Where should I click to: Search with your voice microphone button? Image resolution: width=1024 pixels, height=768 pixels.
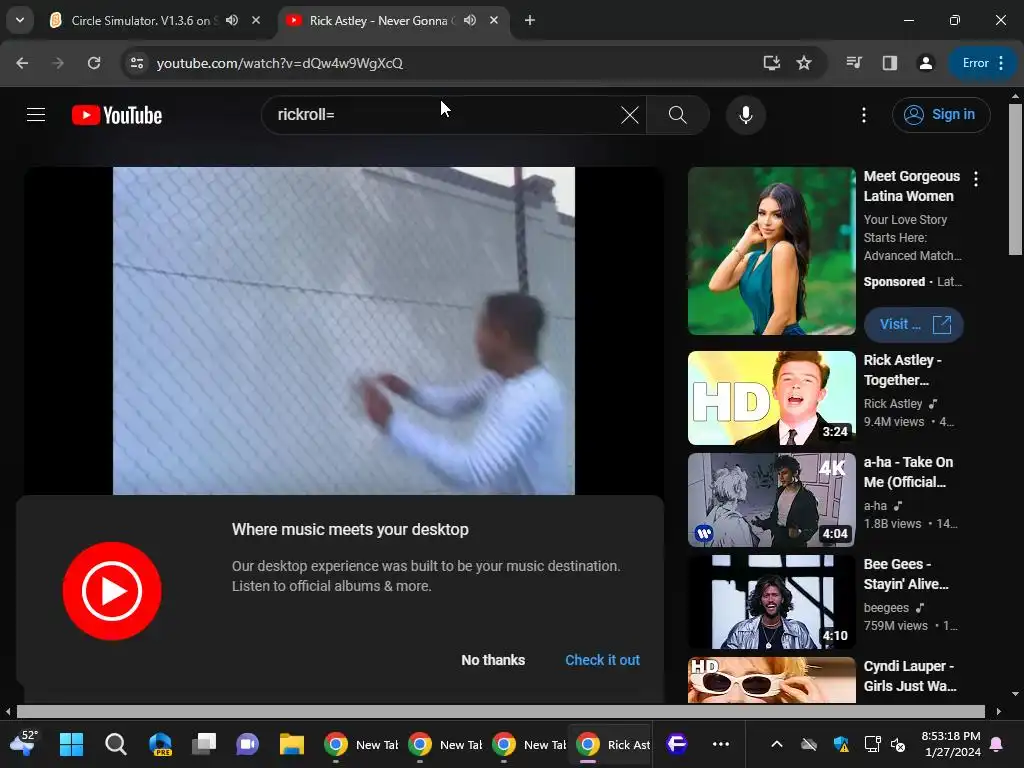pyautogui.click(x=746, y=115)
